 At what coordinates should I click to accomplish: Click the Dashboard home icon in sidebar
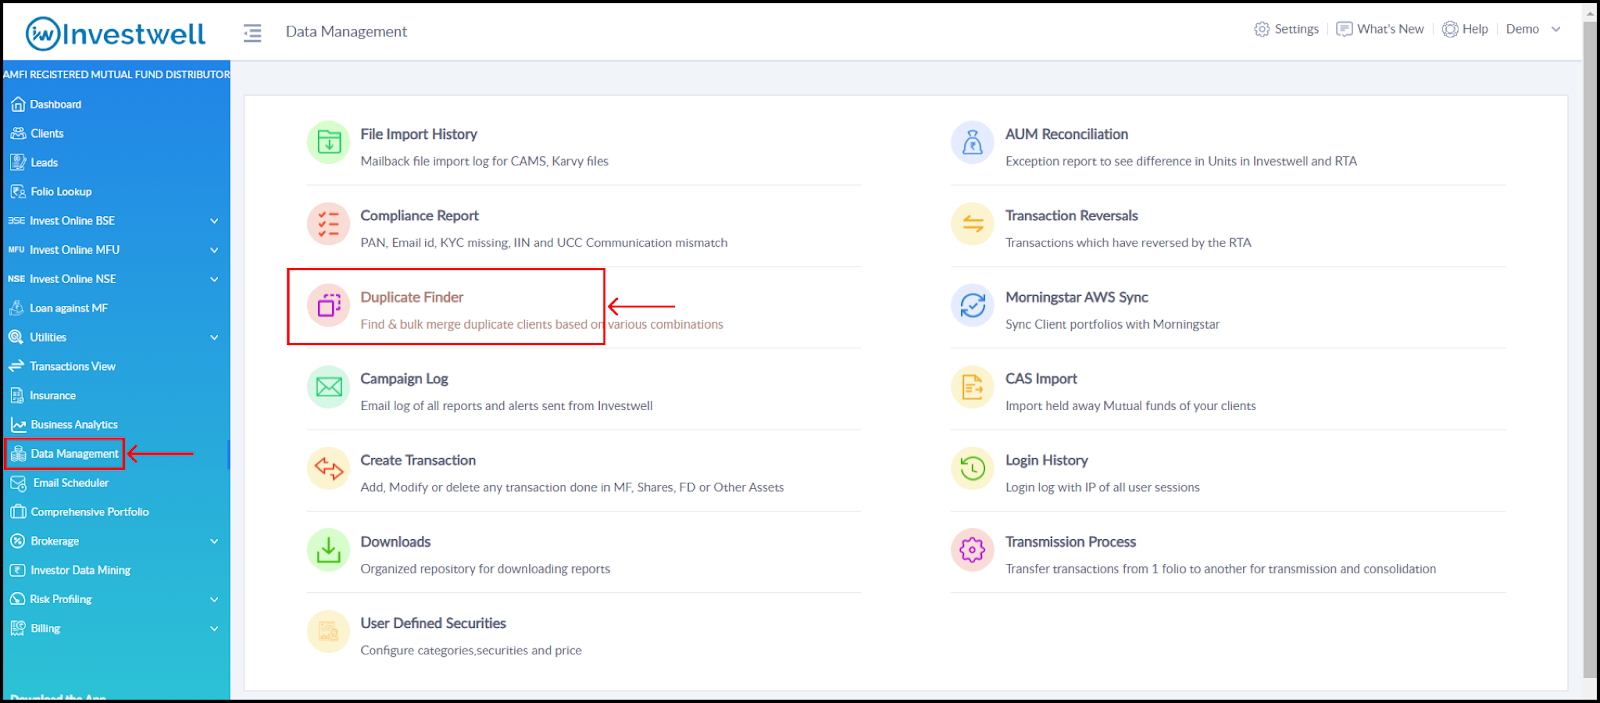tap(17, 104)
